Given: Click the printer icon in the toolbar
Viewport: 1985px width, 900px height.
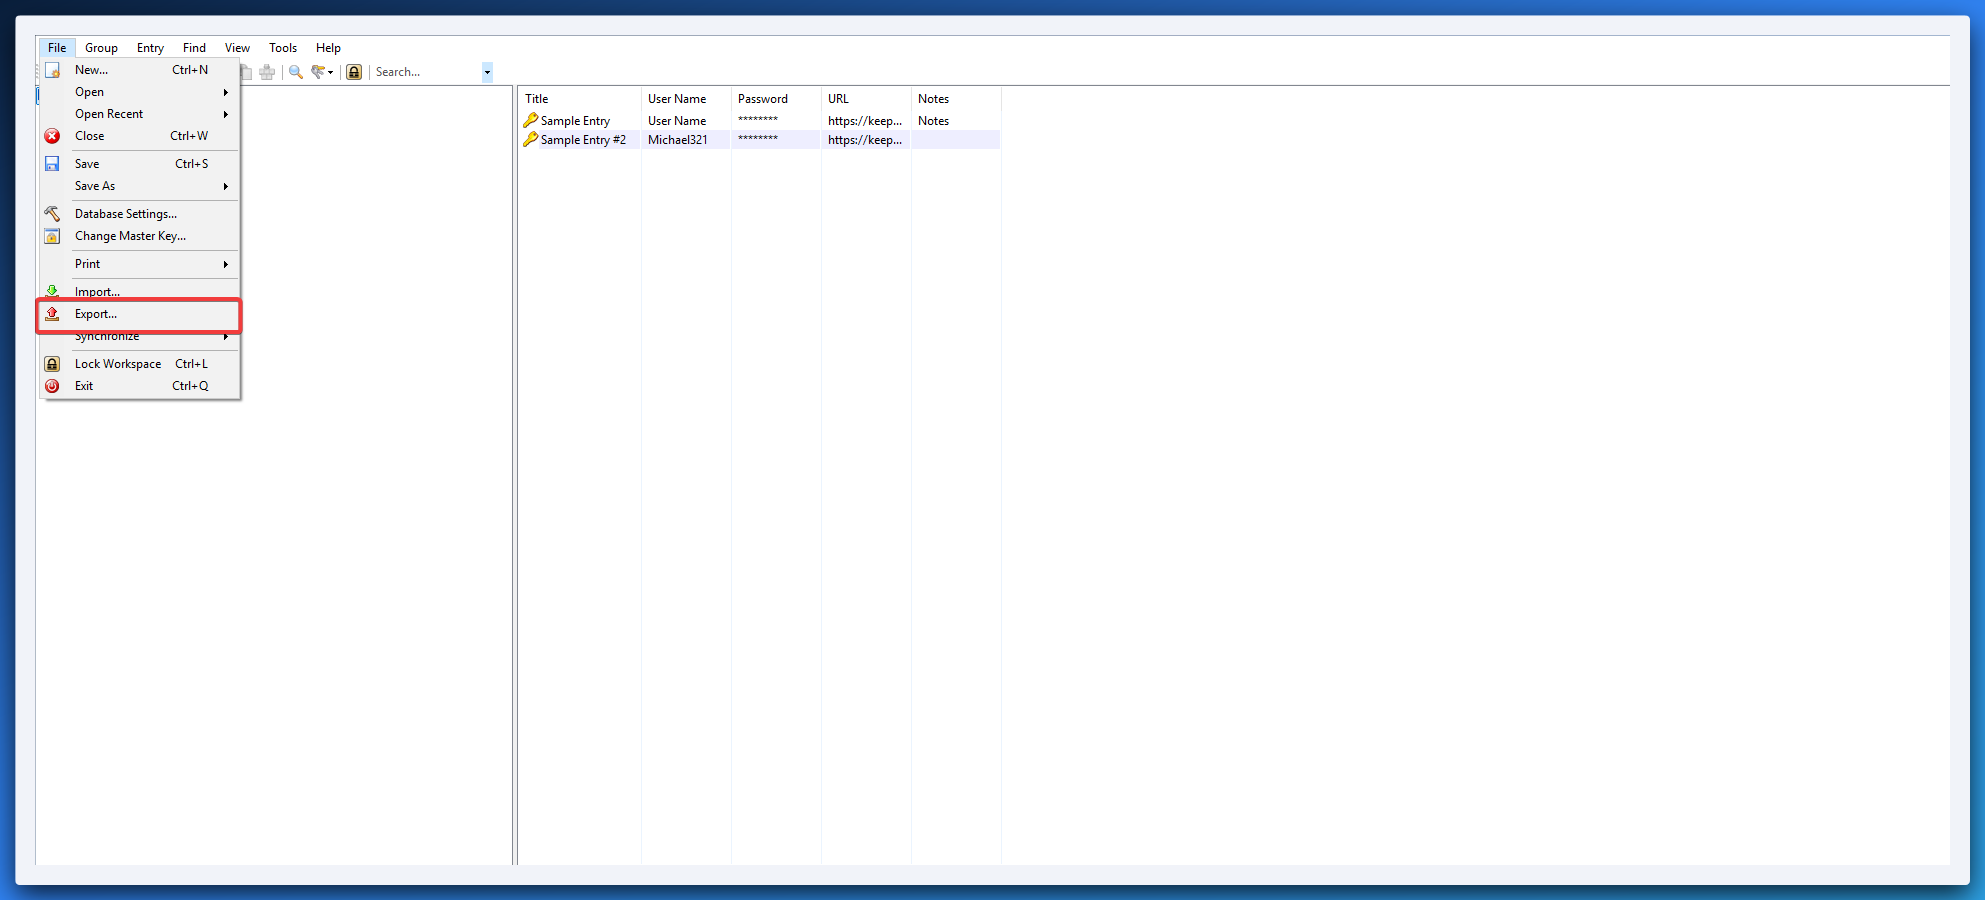Looking at the screenshot, I should tap(267, 72).
